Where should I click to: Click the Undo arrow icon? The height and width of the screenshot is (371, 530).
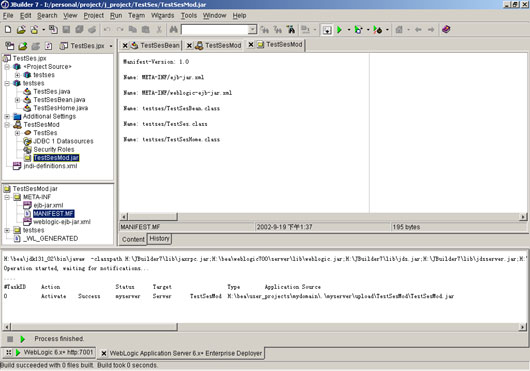pyautogui.click(x=107, y=30)
